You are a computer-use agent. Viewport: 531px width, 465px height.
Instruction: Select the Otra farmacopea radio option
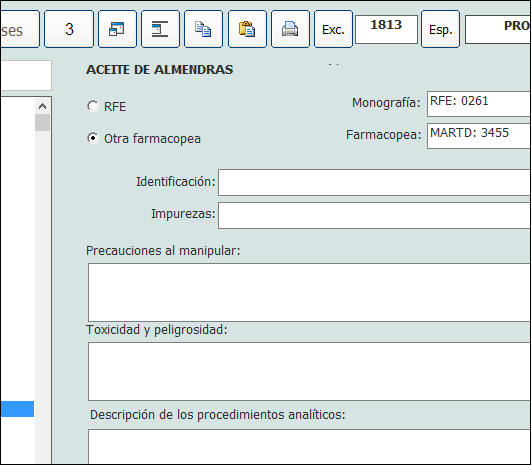click(92, 138)
